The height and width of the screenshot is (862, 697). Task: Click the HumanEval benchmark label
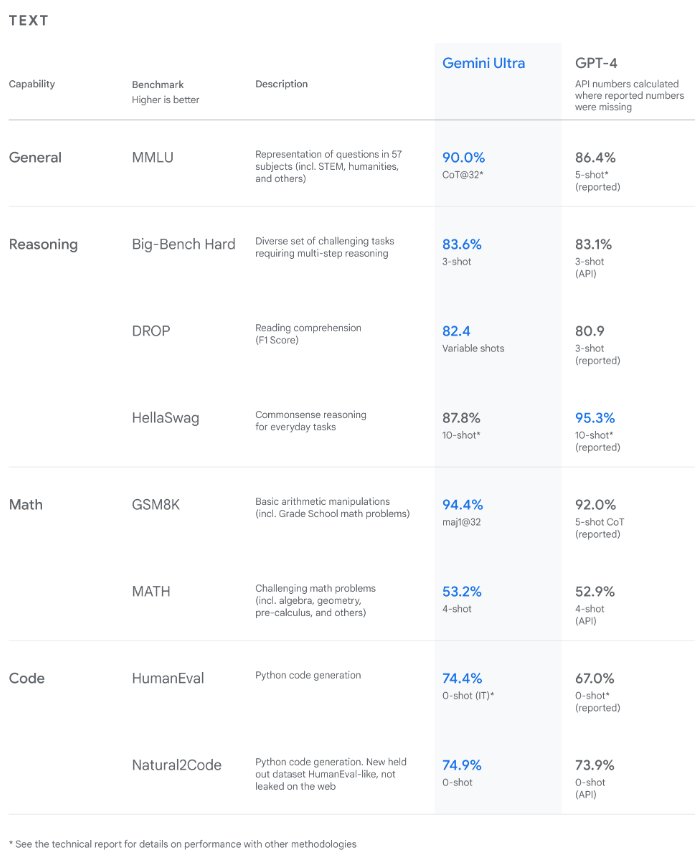168,678
